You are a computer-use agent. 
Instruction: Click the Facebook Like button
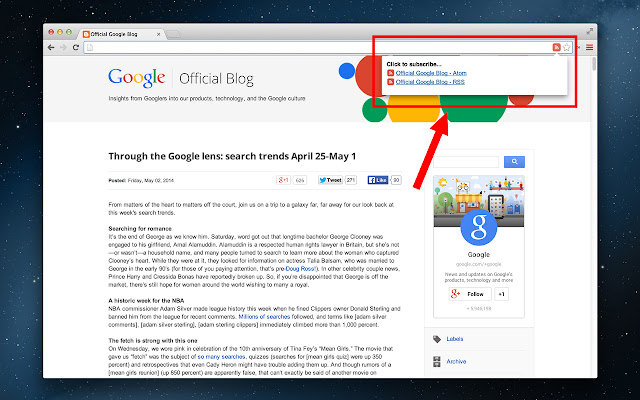coord(378,180)
